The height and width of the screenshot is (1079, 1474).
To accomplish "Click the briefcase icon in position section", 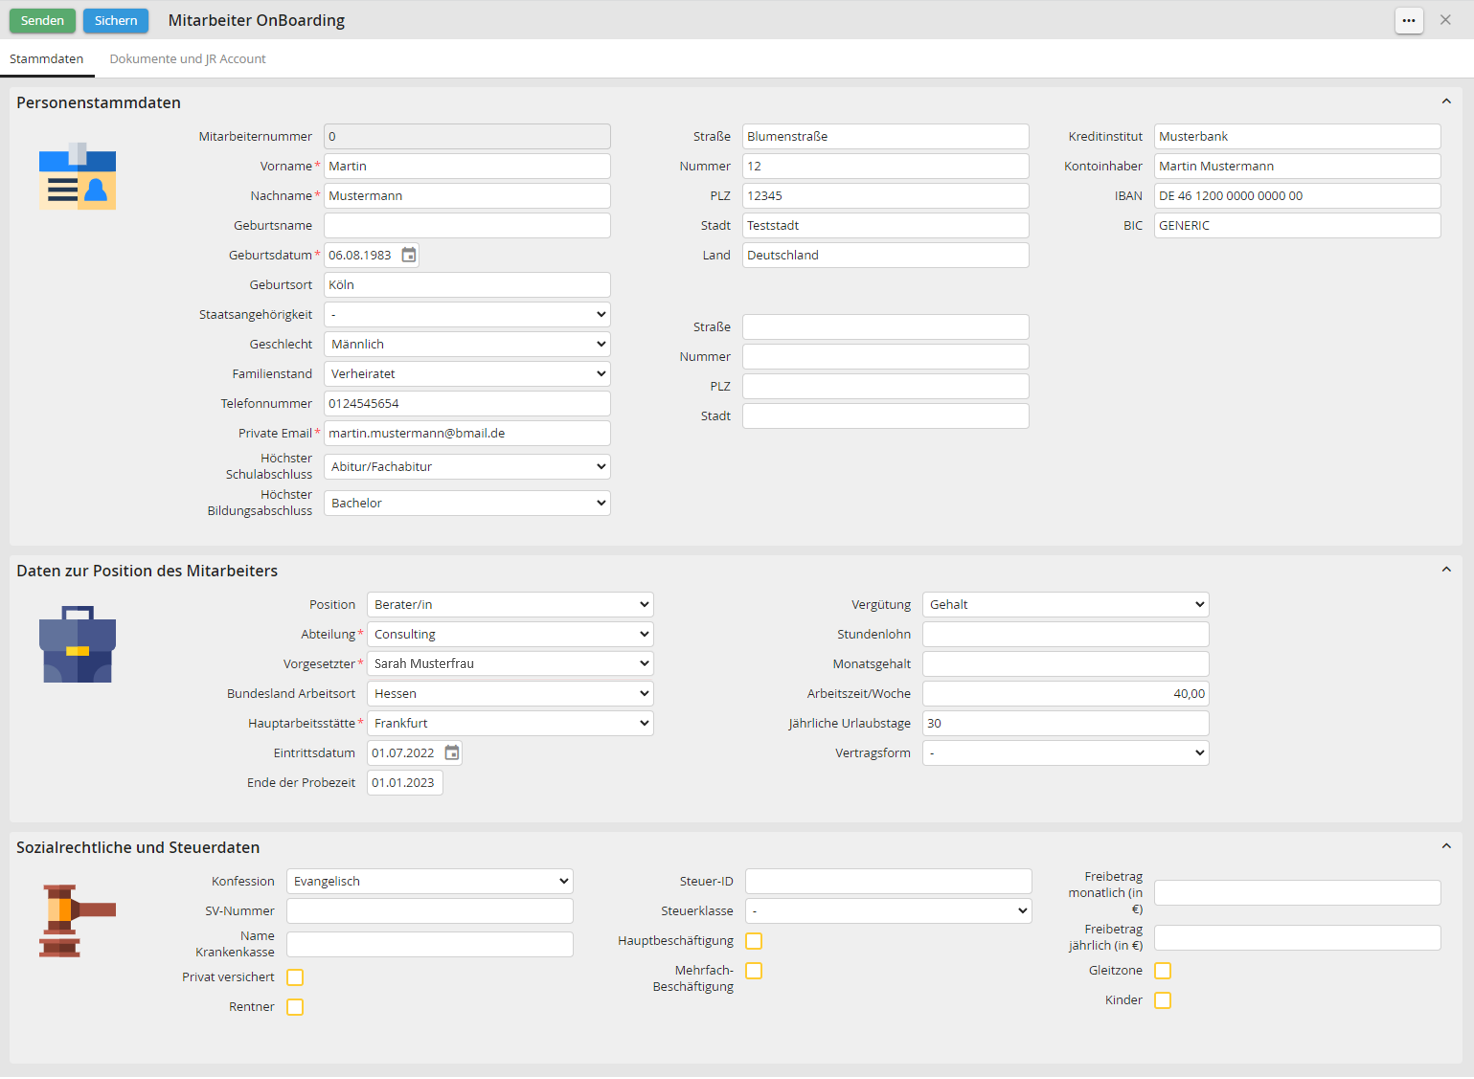I will point(77,644).
